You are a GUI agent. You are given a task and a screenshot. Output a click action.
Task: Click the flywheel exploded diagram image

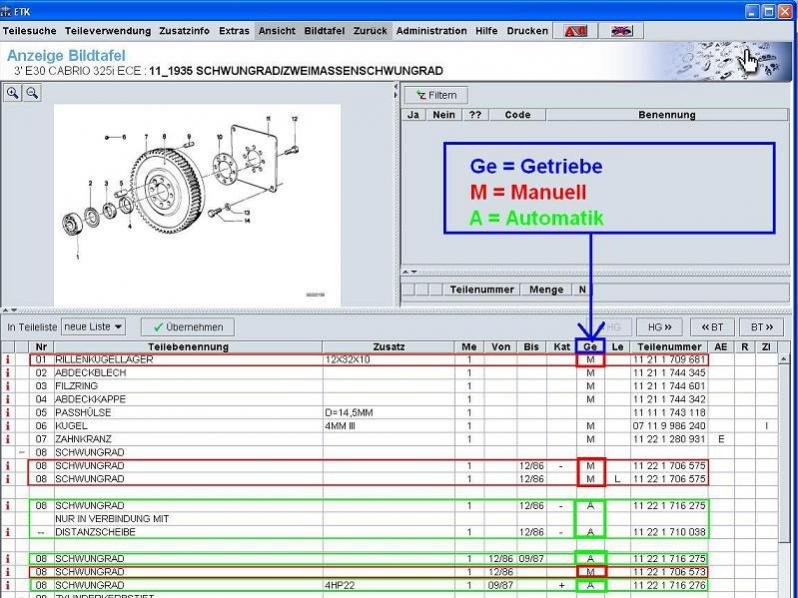pyautogui.click(x=196, y=205)
